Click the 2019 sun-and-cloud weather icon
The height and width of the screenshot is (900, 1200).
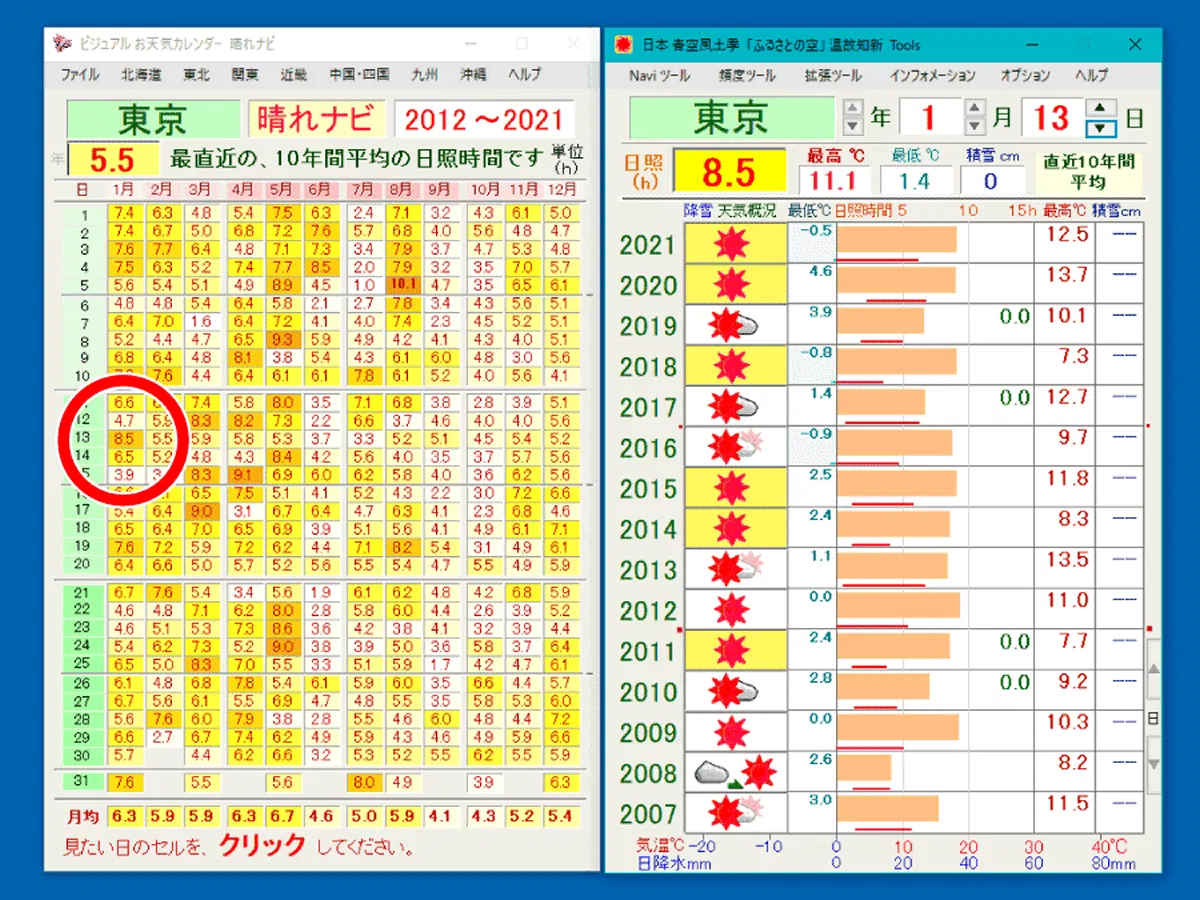coord(733,325)
